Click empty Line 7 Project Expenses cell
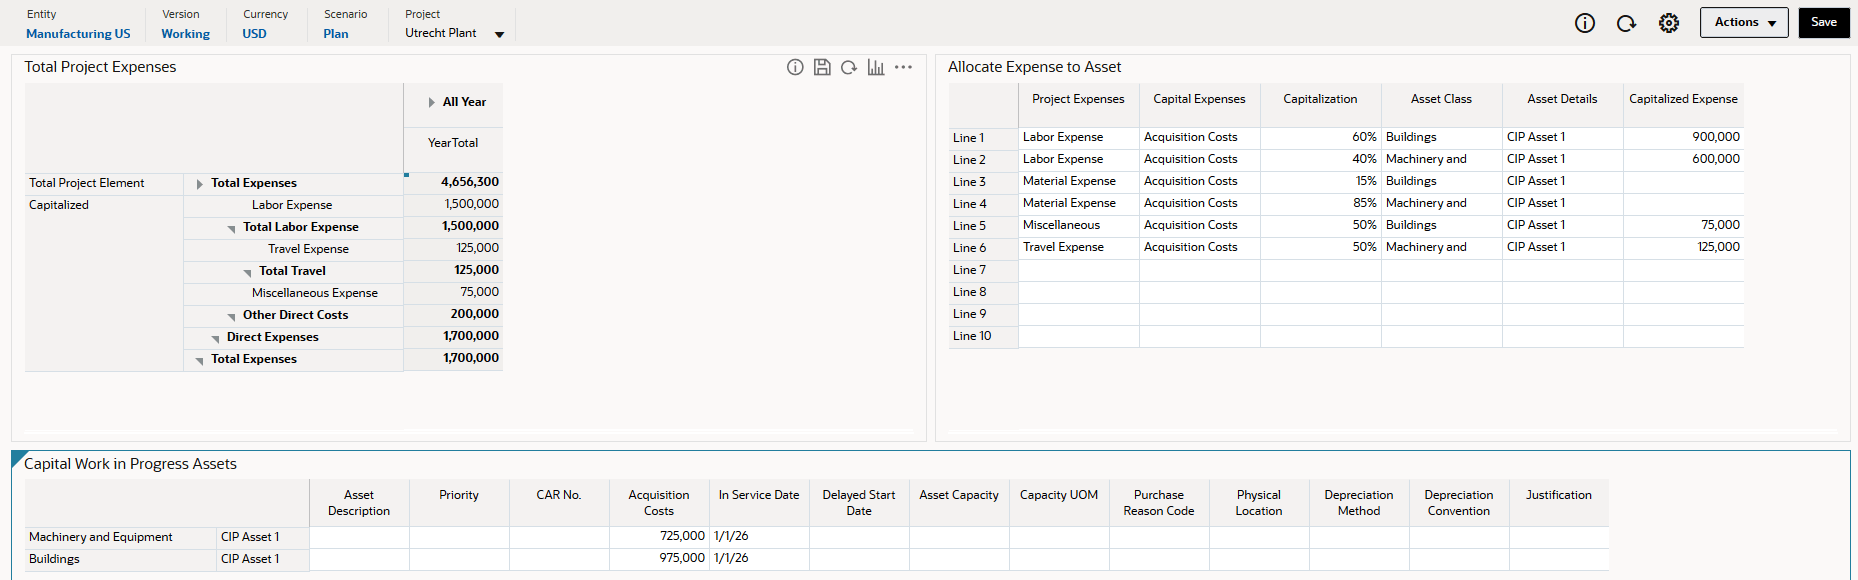 pyautogui.click(x=1079, y=269)
